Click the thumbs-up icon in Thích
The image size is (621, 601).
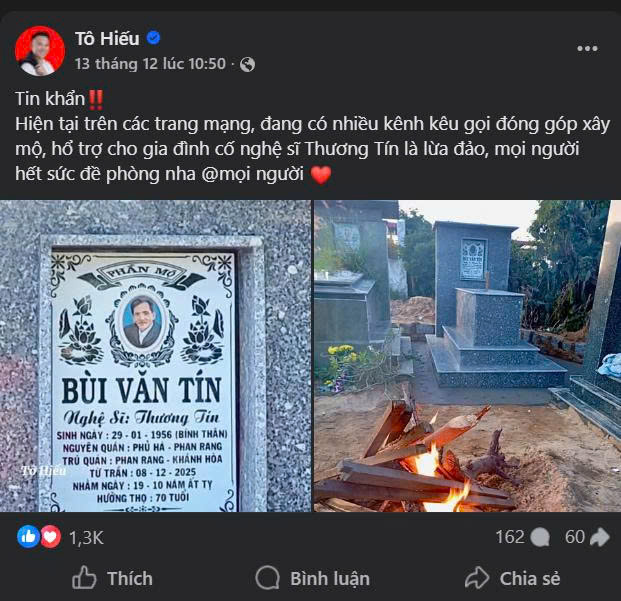point(84,578)
